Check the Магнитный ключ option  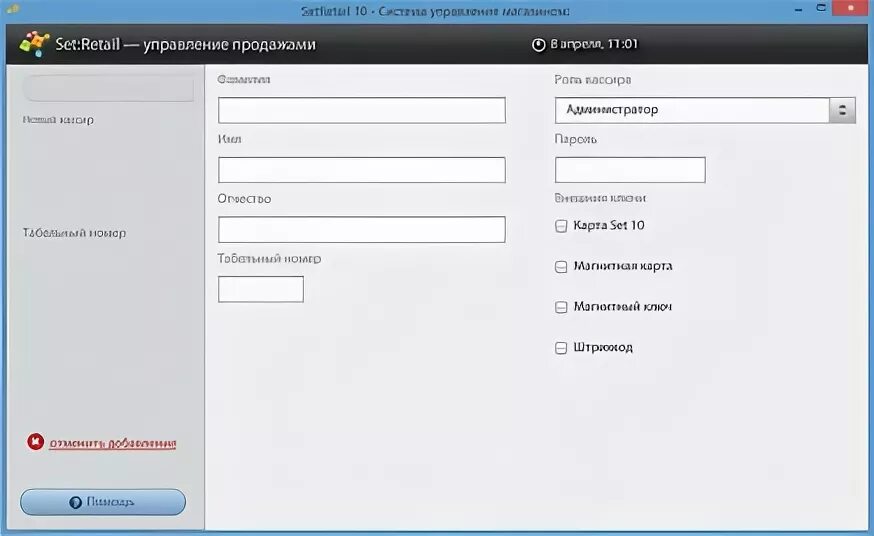point(561,307)
